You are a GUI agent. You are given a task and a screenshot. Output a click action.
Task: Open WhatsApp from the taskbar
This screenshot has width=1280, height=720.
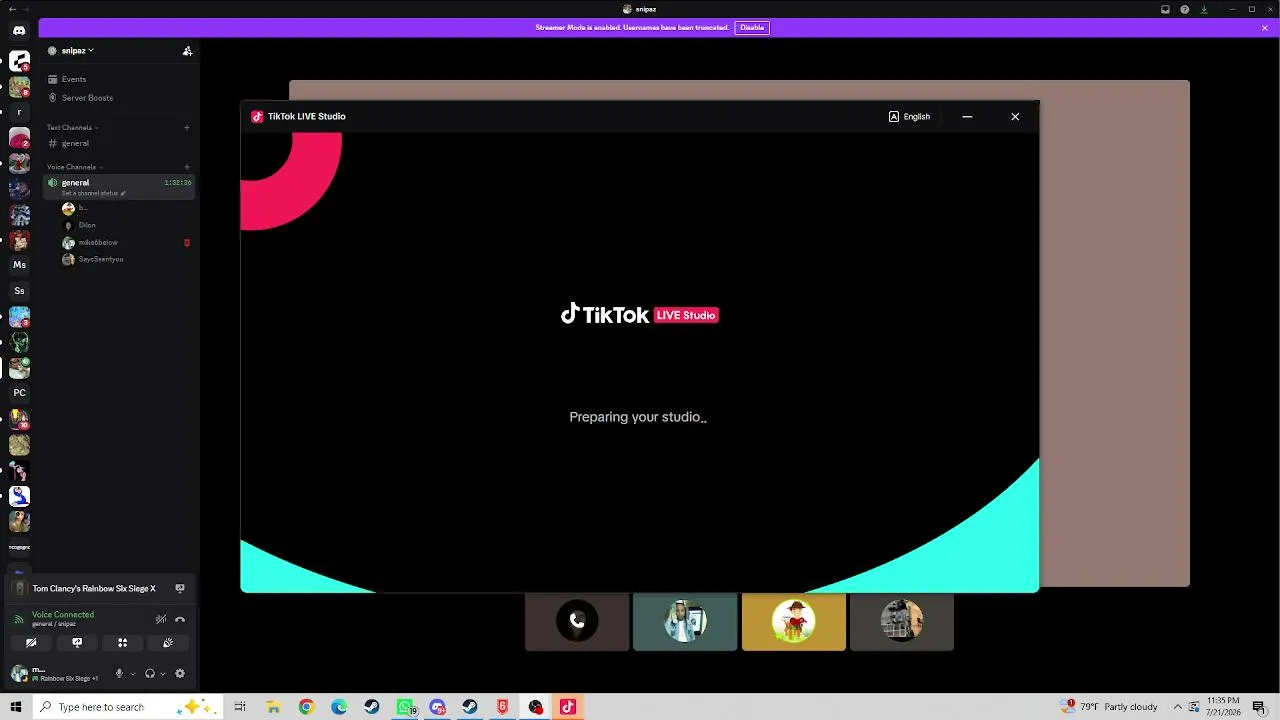pyautogui.click(x=405, y=707)
